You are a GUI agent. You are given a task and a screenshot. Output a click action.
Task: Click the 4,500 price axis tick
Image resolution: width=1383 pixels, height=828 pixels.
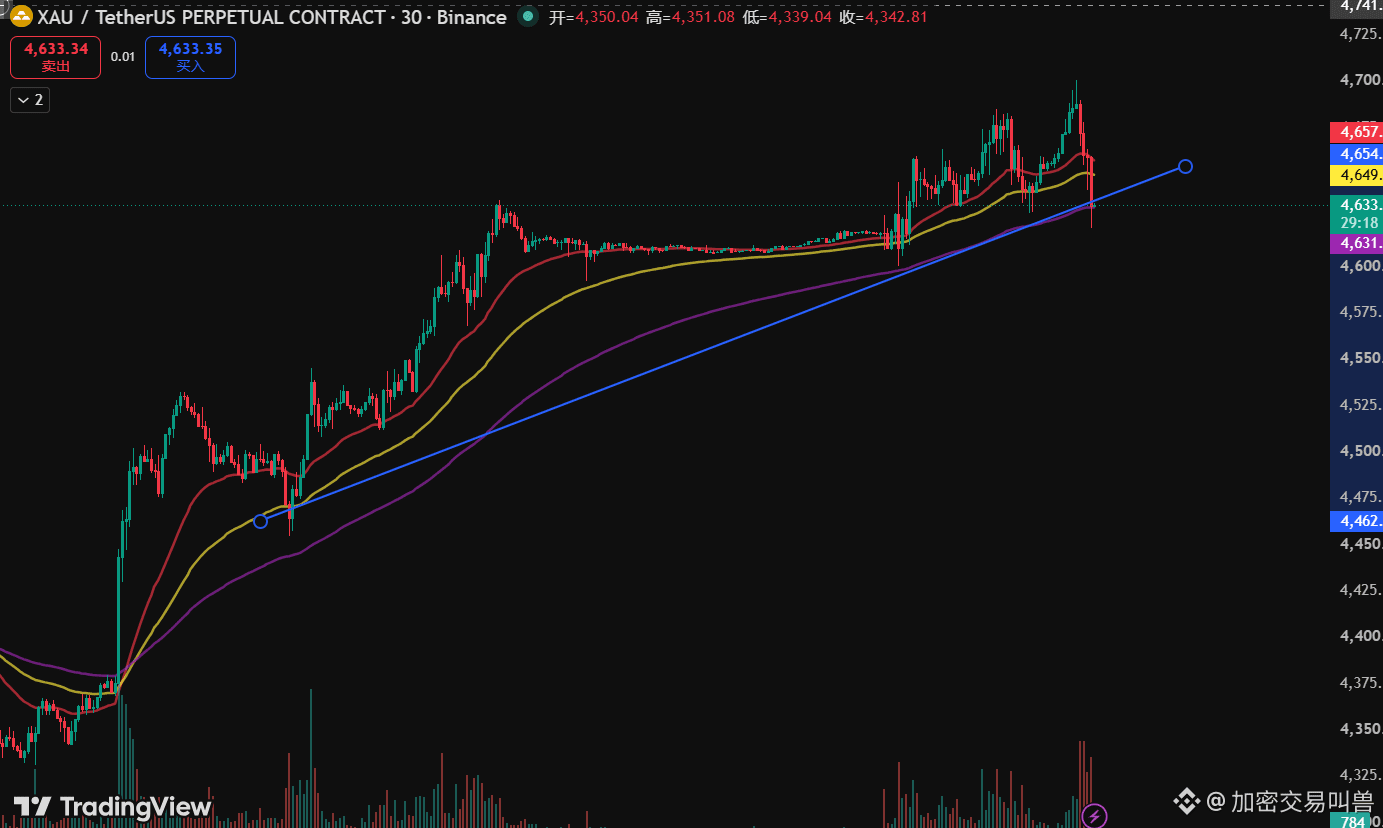pyautogui.click(x=1361, y=451)
